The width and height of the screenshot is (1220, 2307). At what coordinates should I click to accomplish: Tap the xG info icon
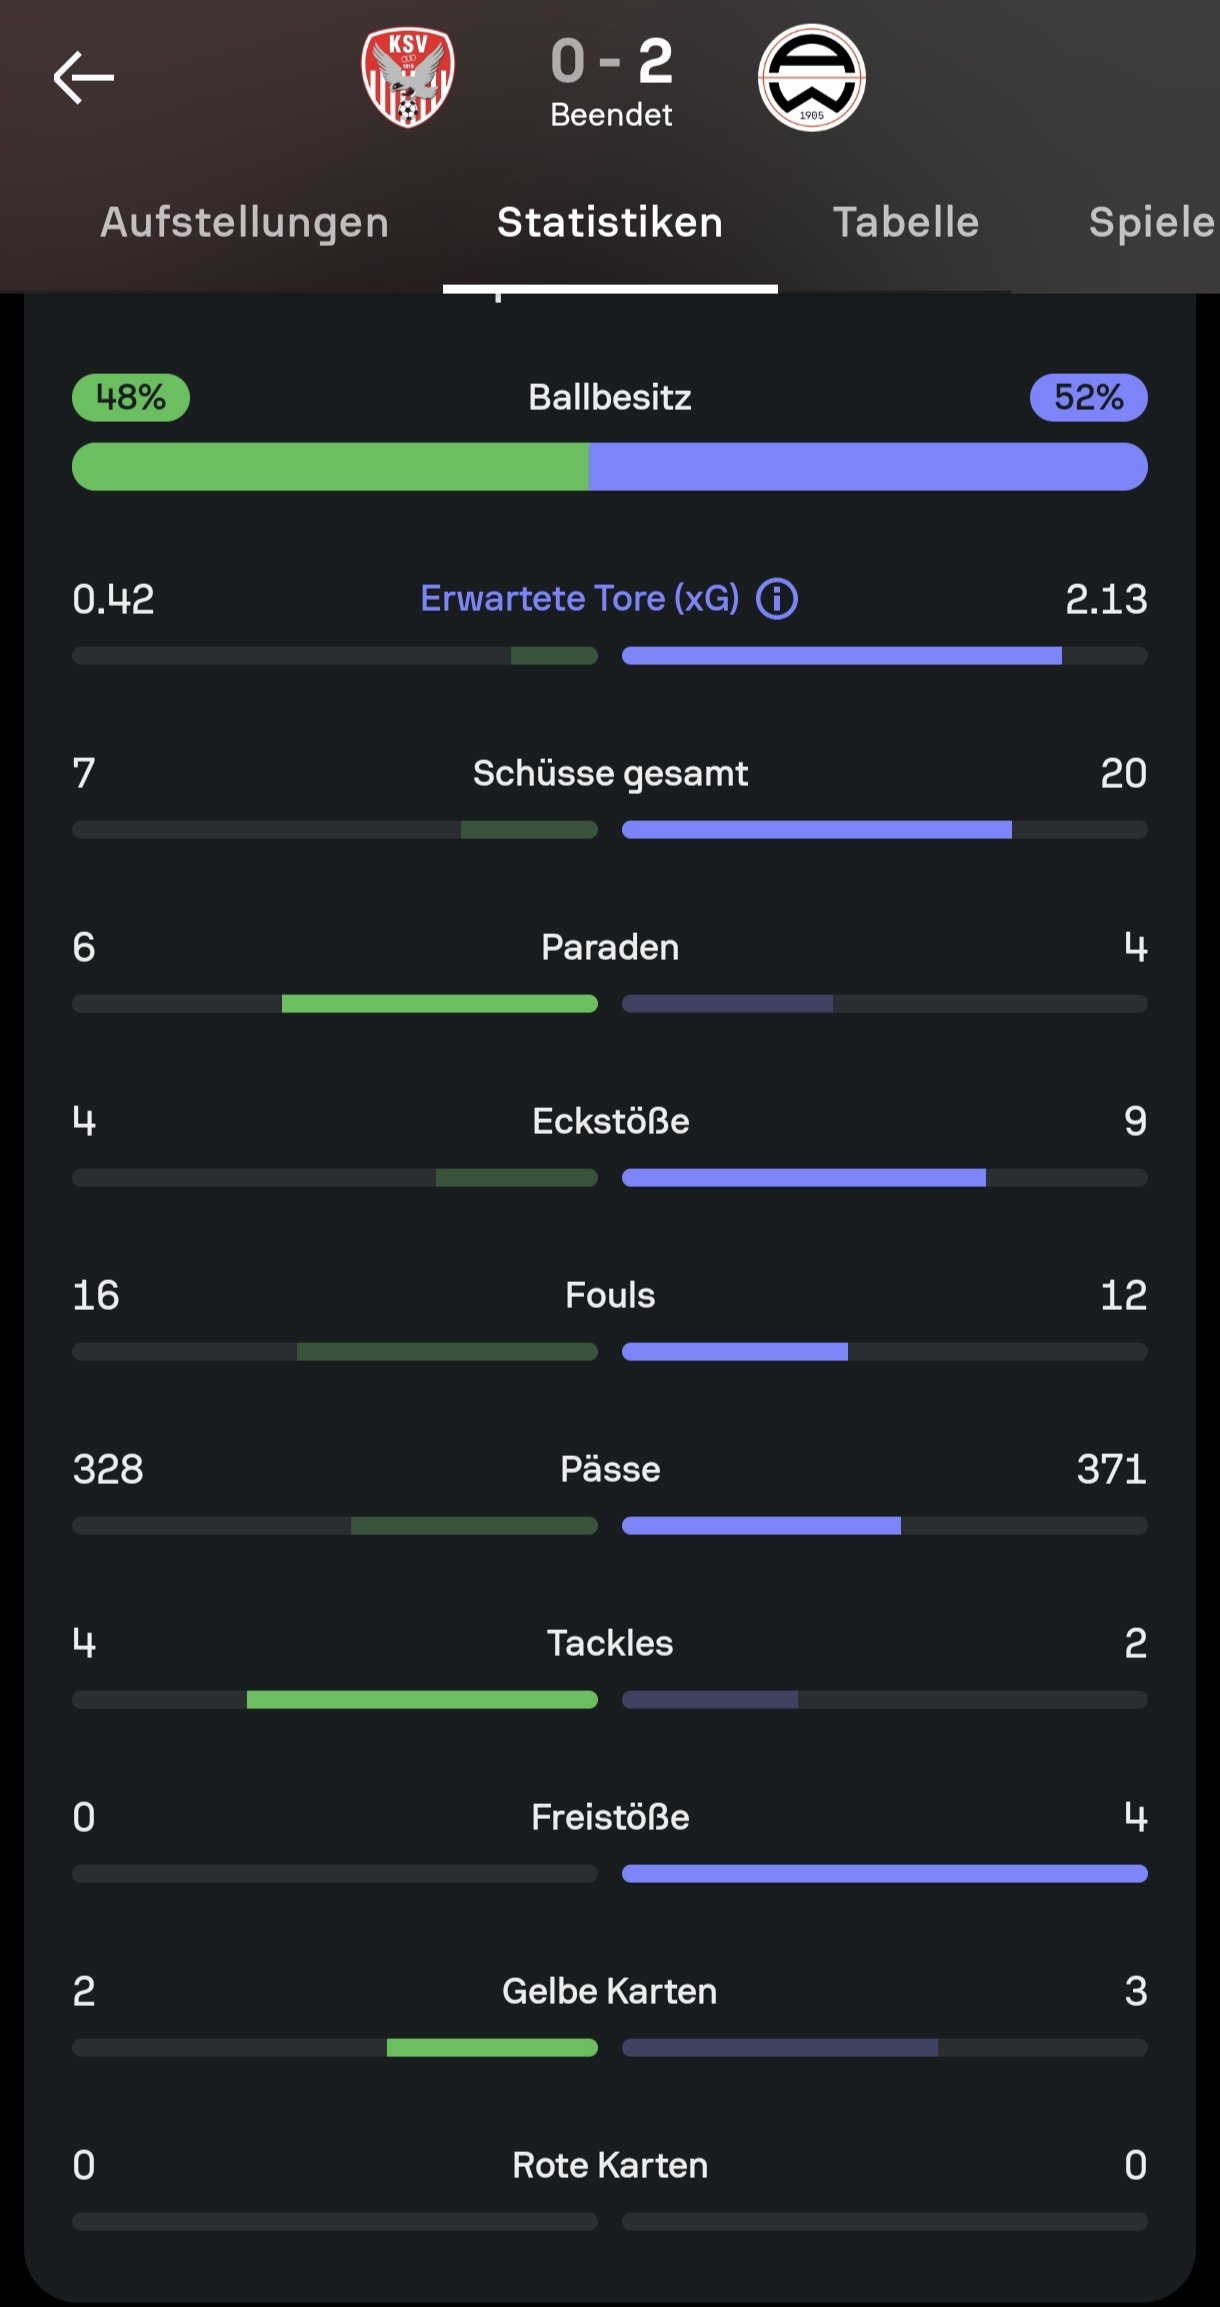[x=777, y=599]
